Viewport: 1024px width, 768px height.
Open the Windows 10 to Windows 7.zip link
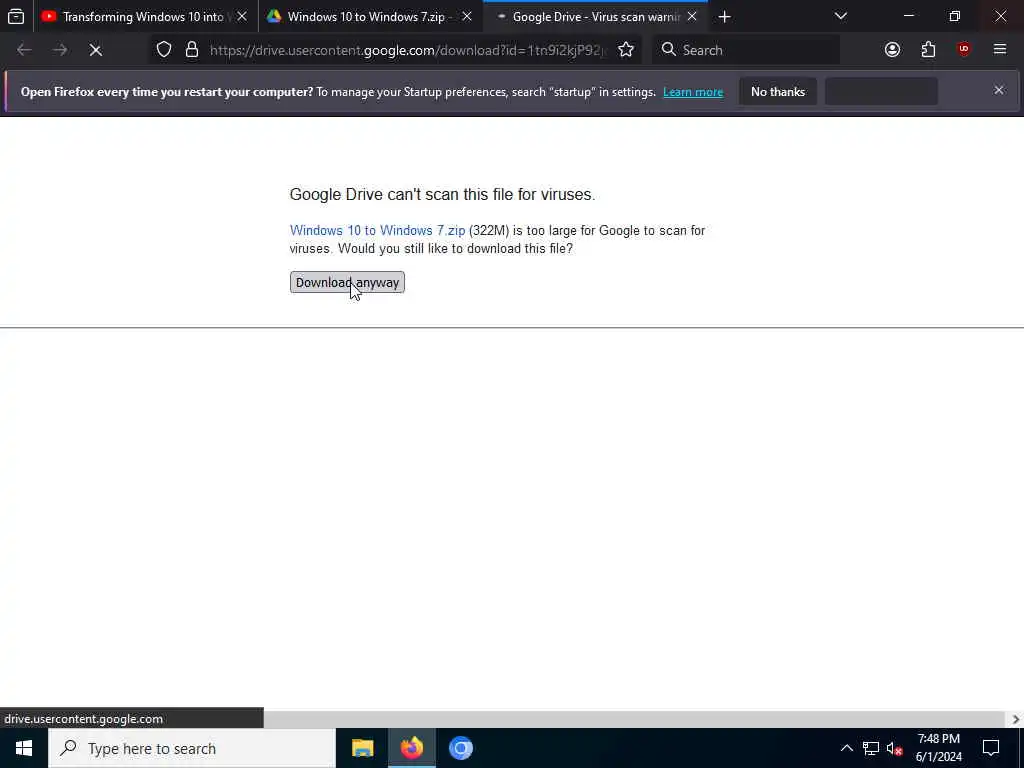pyautogui.click(x=377, y=231)
